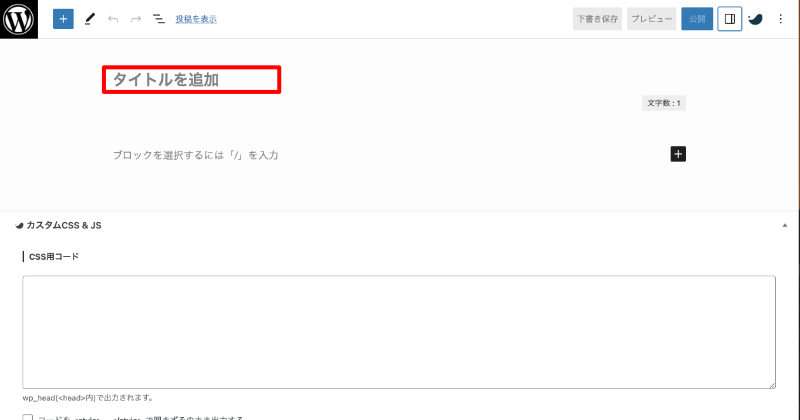Screen dimensions: 800x420
Task: Open the 投稿を表示 link
Action: click(196, 19)
